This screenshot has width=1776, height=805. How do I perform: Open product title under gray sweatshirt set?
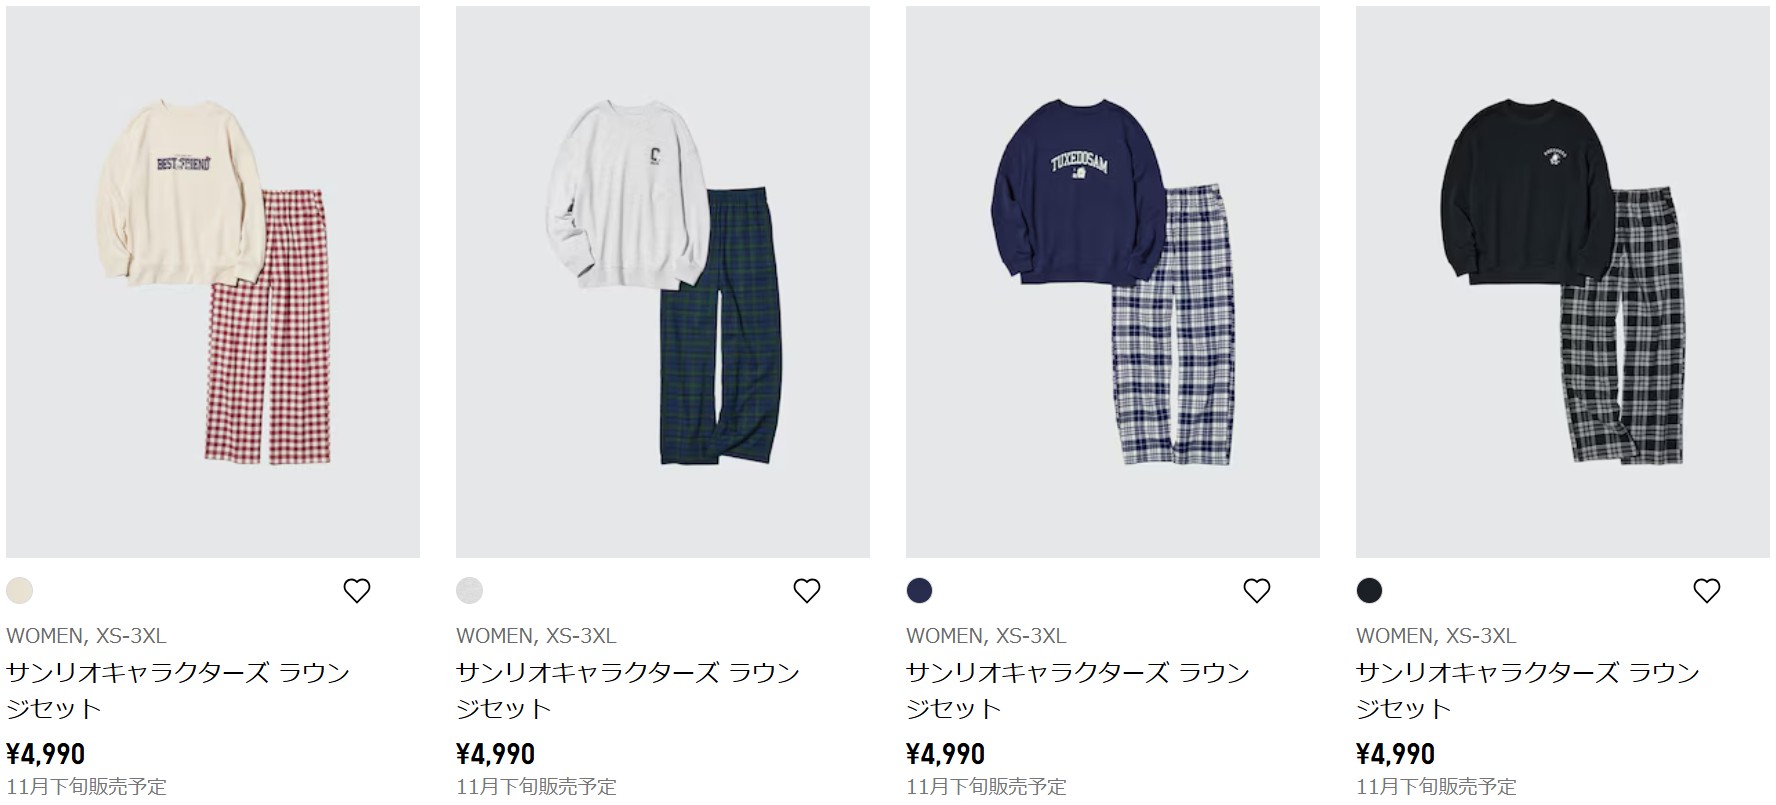(x=628, y=690)
